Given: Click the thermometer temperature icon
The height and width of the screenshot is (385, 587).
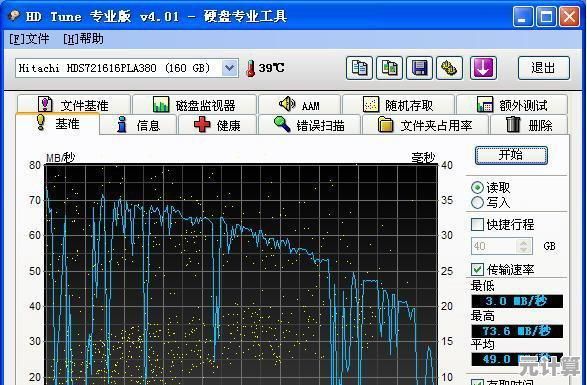Looking at the screenshot, I should [x=250, y=68].
